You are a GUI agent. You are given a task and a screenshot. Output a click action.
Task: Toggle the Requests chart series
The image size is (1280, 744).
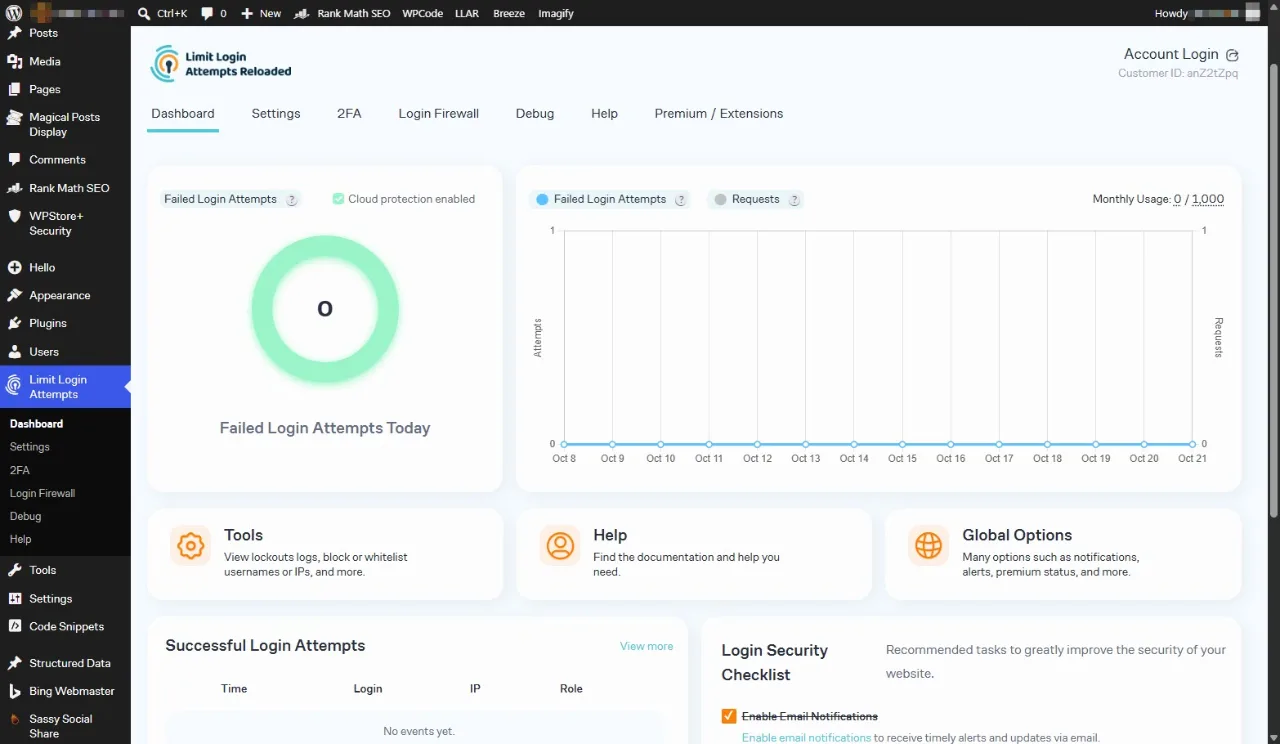coord(746,200)
